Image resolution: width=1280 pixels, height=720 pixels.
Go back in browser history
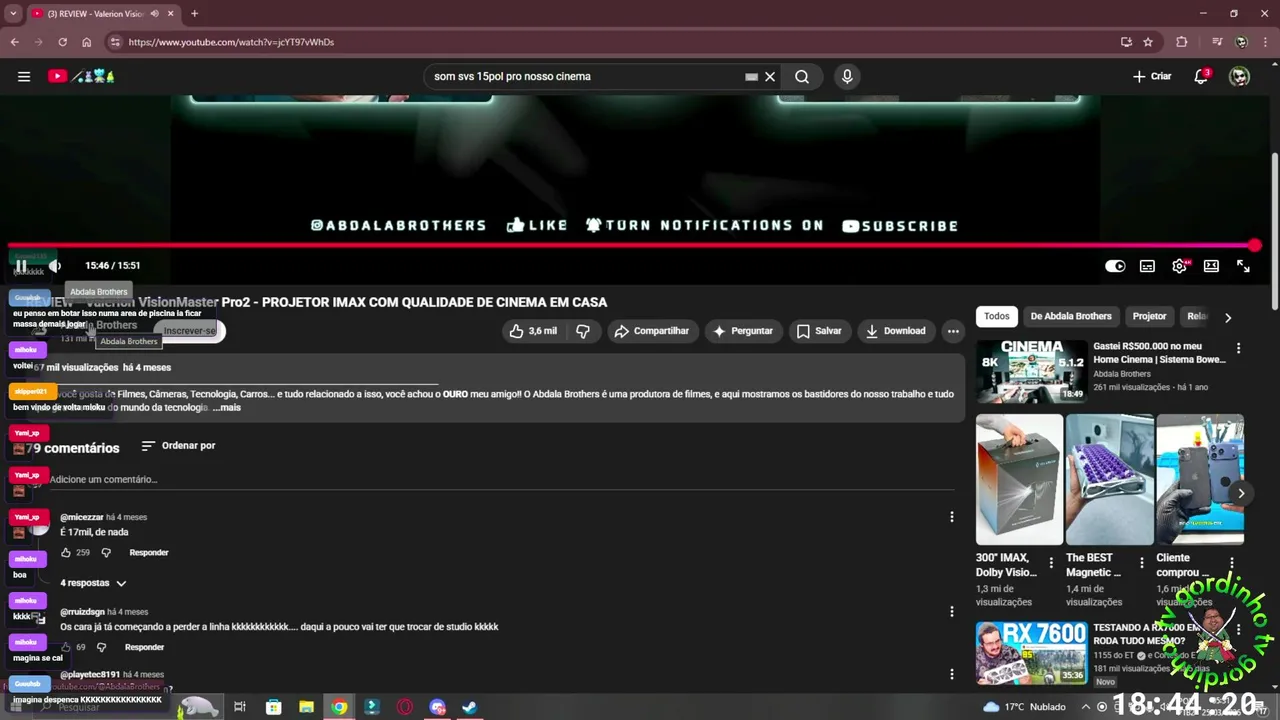click(15, 42)
